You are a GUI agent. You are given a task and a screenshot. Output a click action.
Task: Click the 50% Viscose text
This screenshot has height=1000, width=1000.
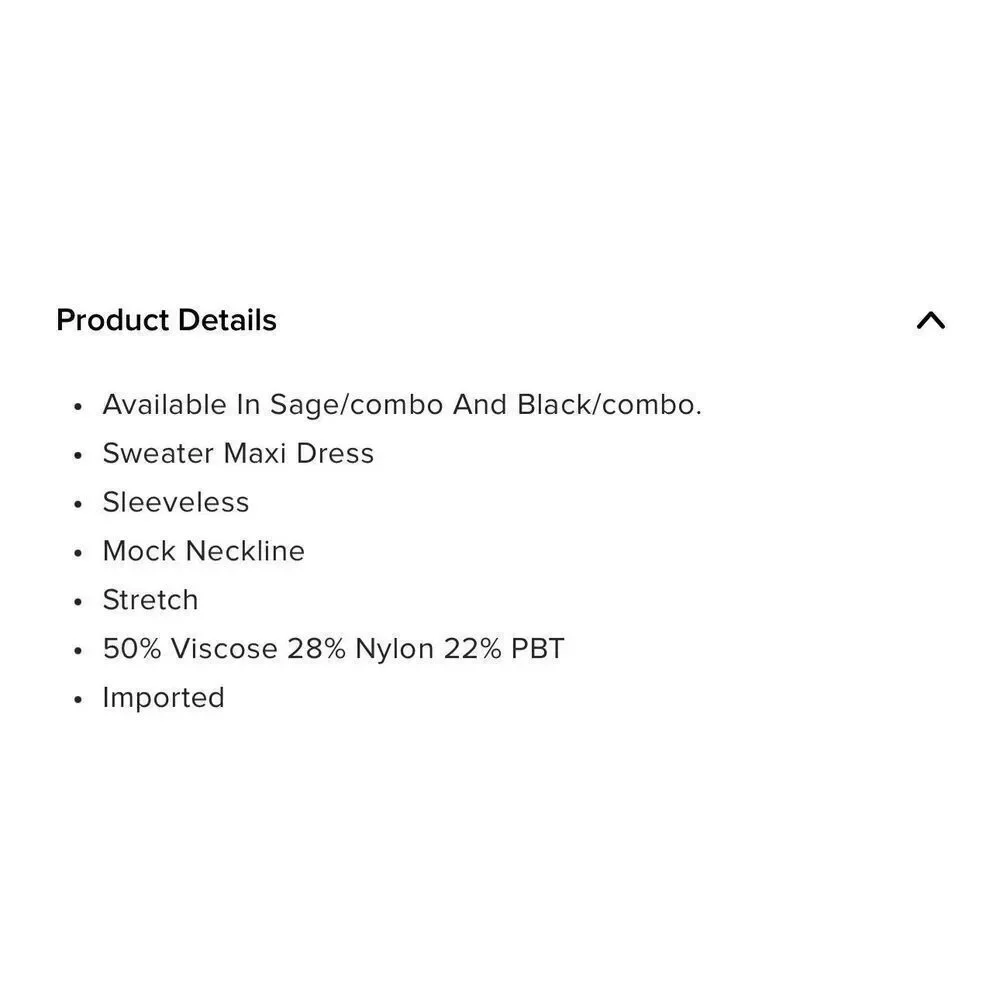click(190, 649)
